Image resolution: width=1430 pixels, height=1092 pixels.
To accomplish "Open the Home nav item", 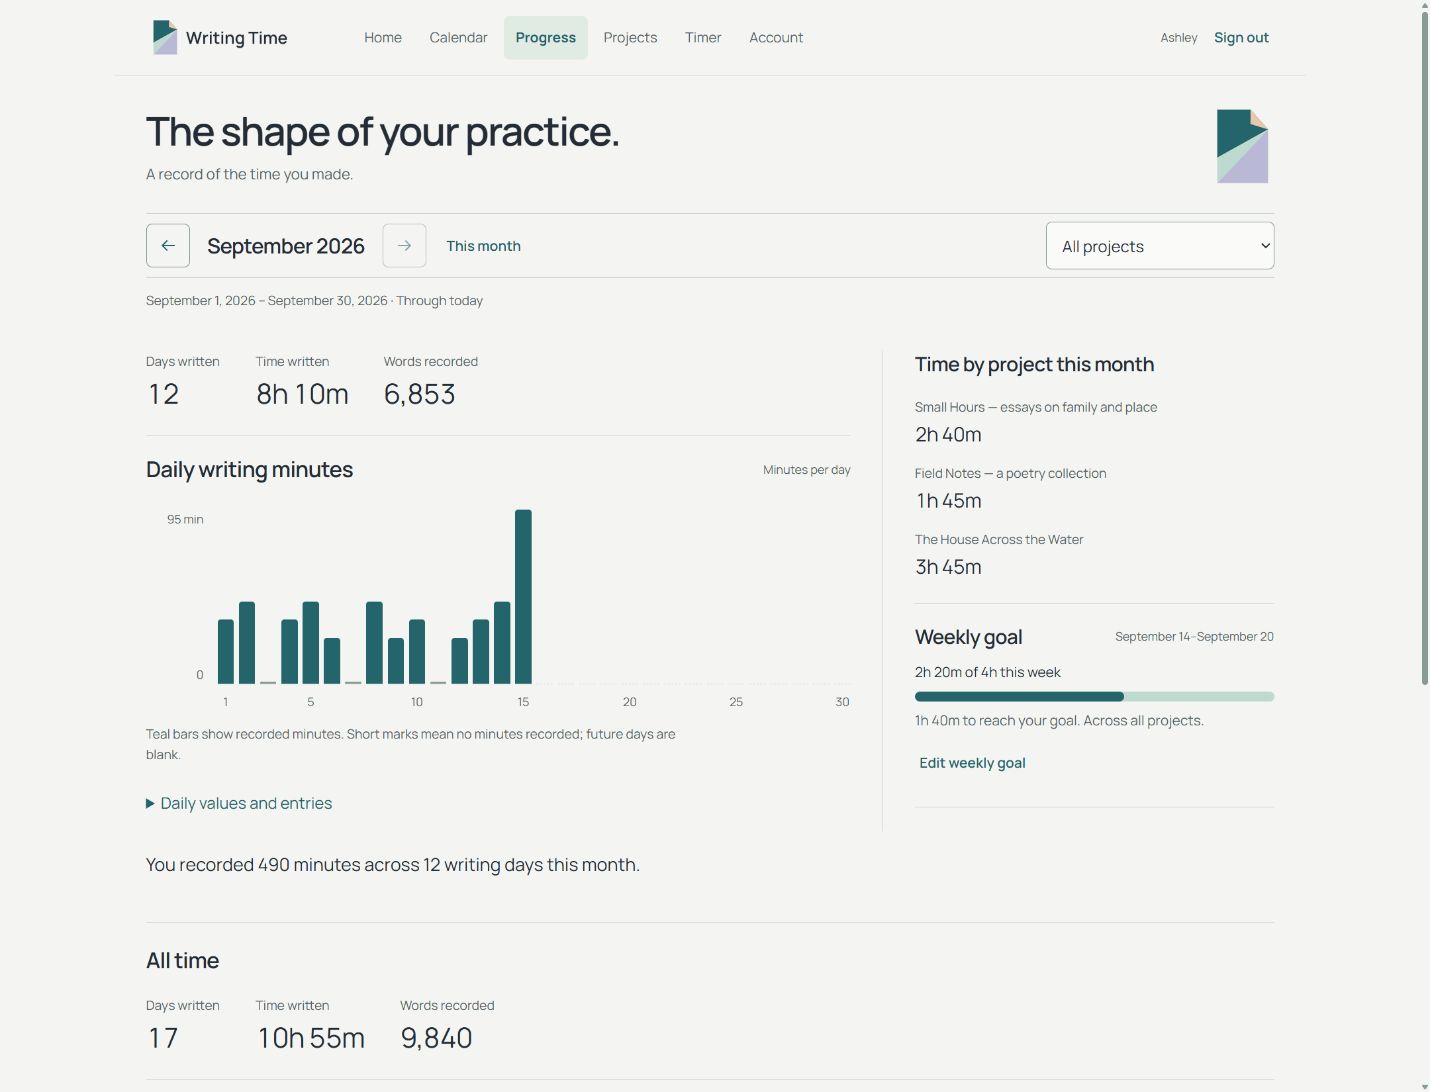I will (x=383, y=38).
